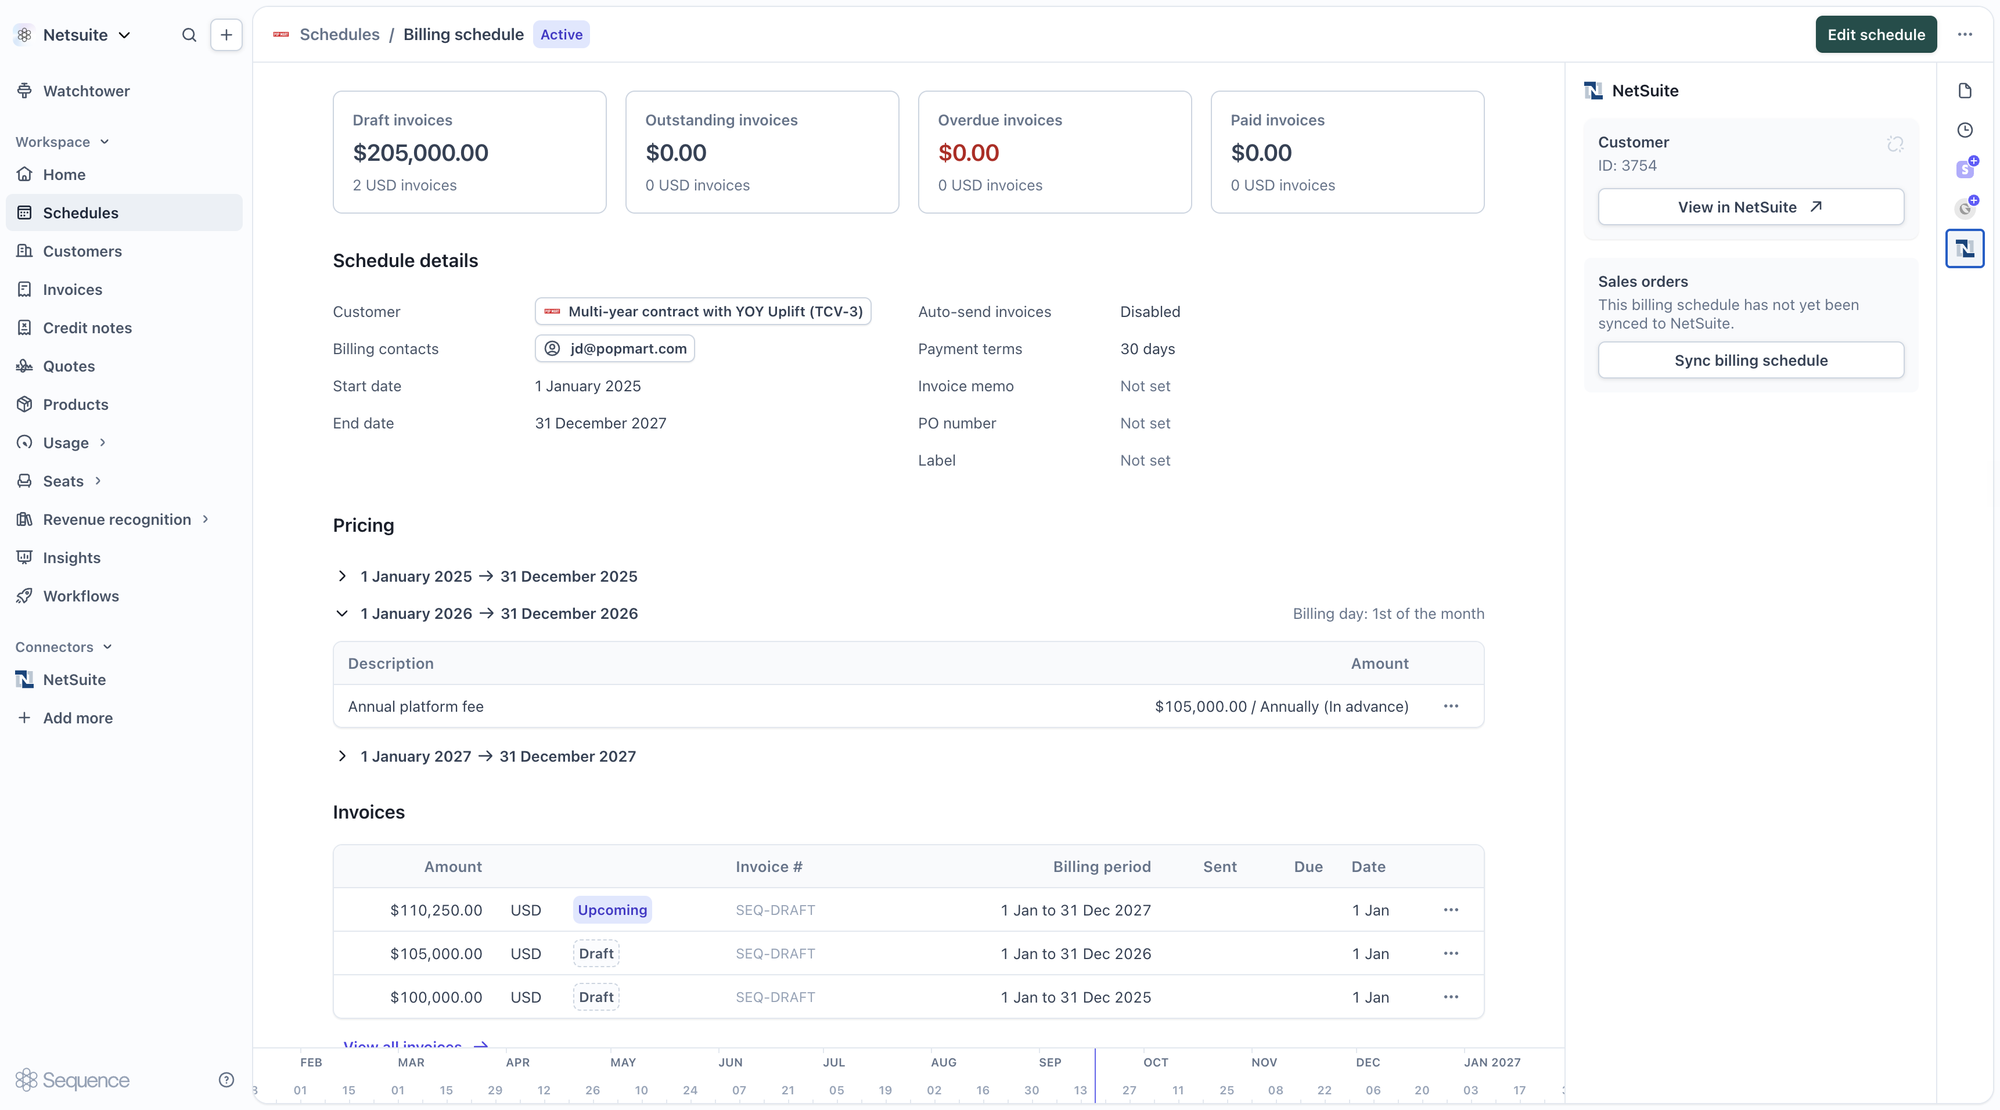This screenshot has height=1110, width=2000.
Task: Click the Sequence logo
Action: [73, 1080]
